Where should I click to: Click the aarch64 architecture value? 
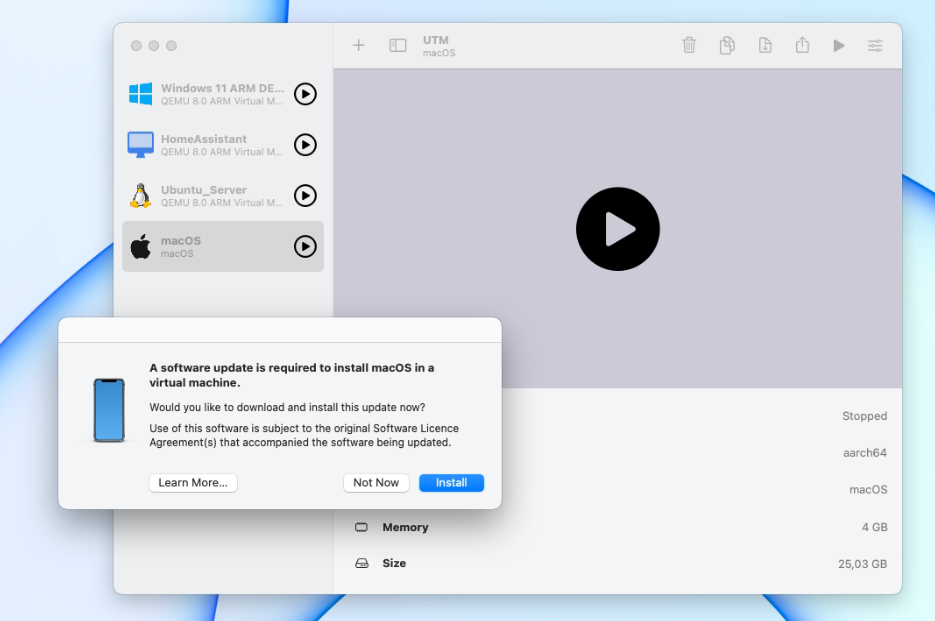click(x=865, y=453)
